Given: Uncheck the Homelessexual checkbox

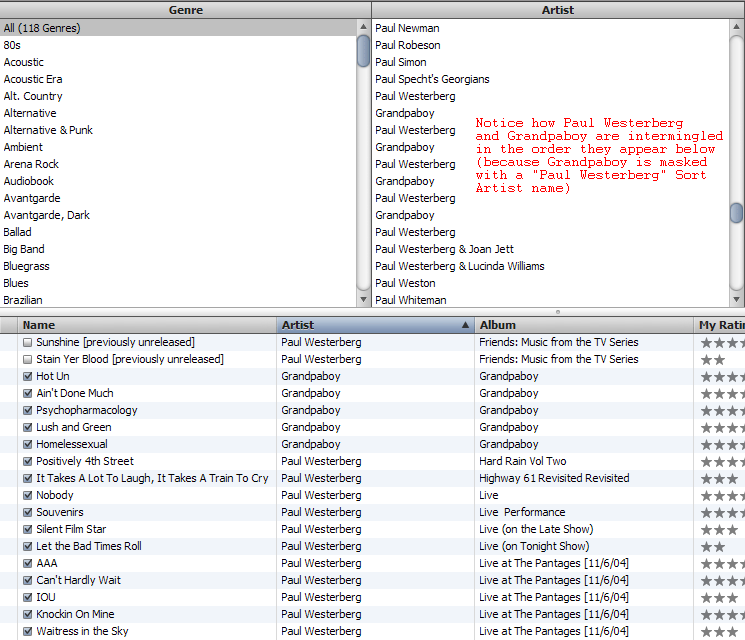Looking at the screenshot, I should coord(28,444).
